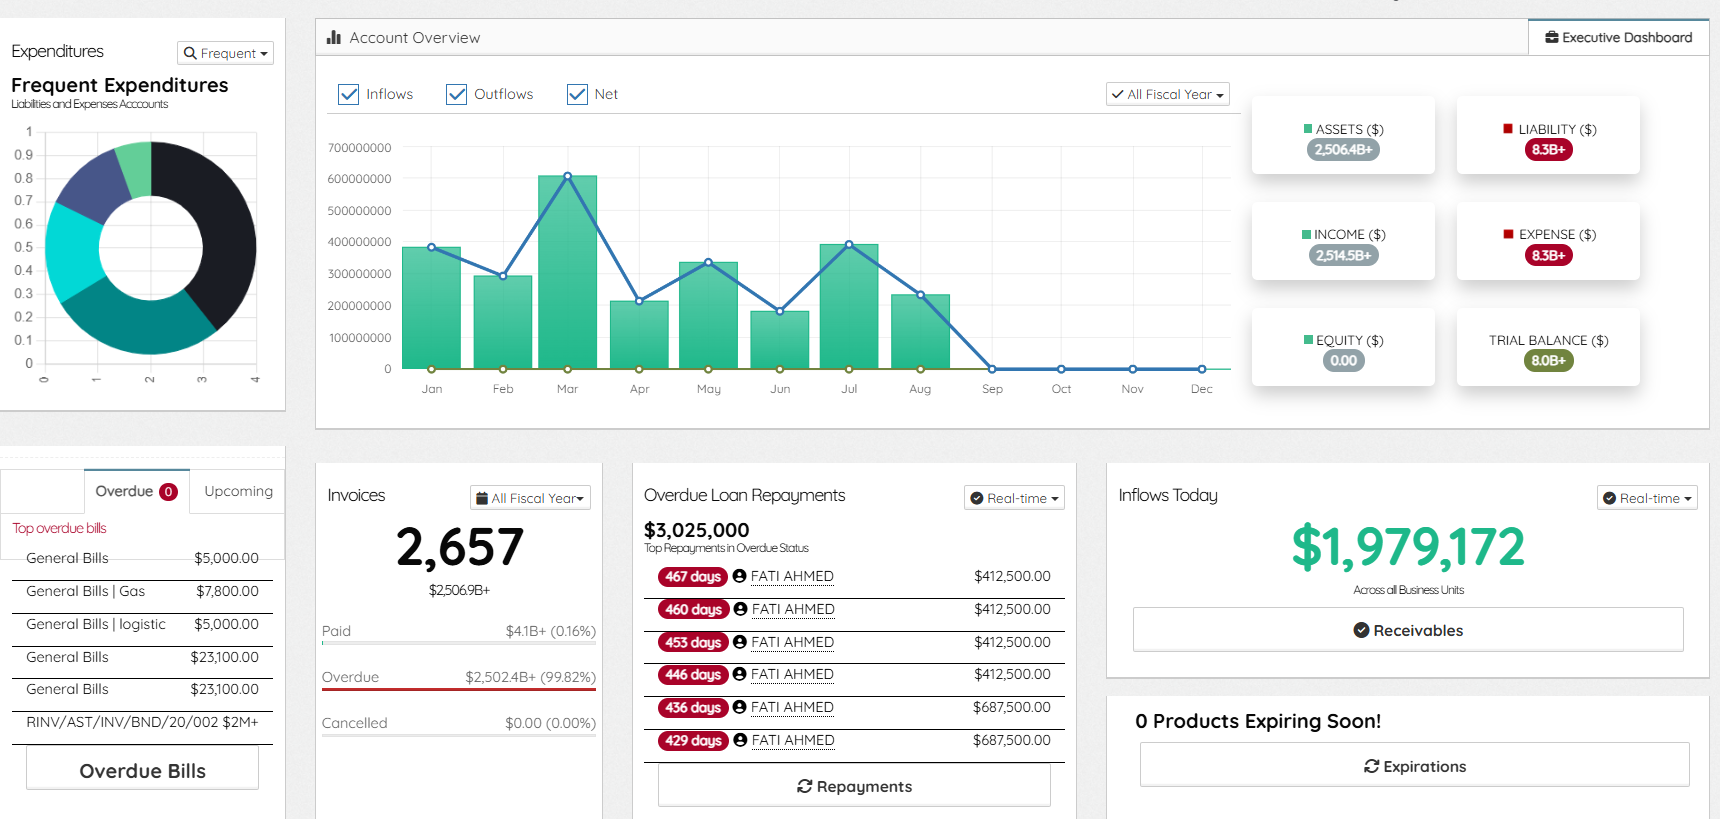Disable the Net checkbox
The width and height of the screenshot is (1720, 819).
pyautogui.click(x=577, y=94)
